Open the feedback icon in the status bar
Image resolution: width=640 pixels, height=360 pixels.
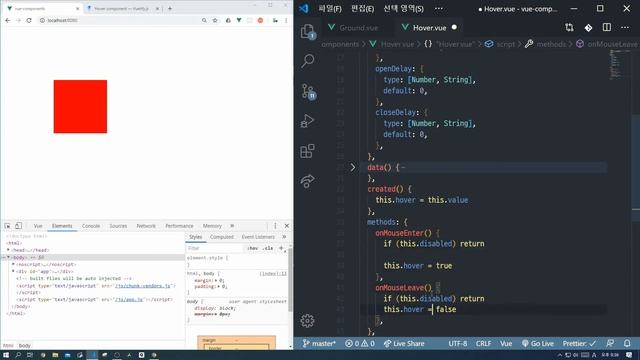pos(610,344)
